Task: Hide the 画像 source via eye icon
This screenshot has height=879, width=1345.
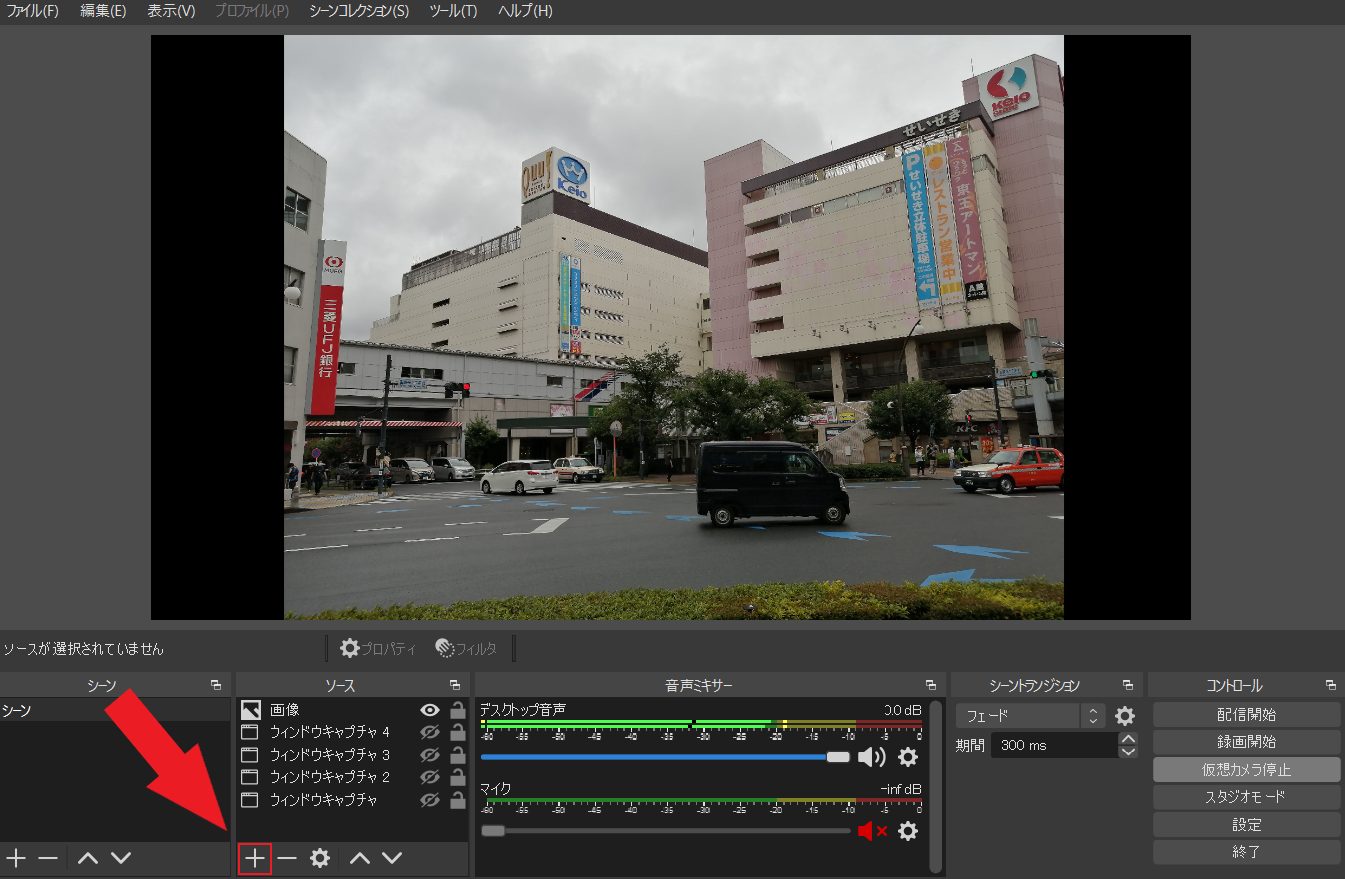Action: coord(430,710)
